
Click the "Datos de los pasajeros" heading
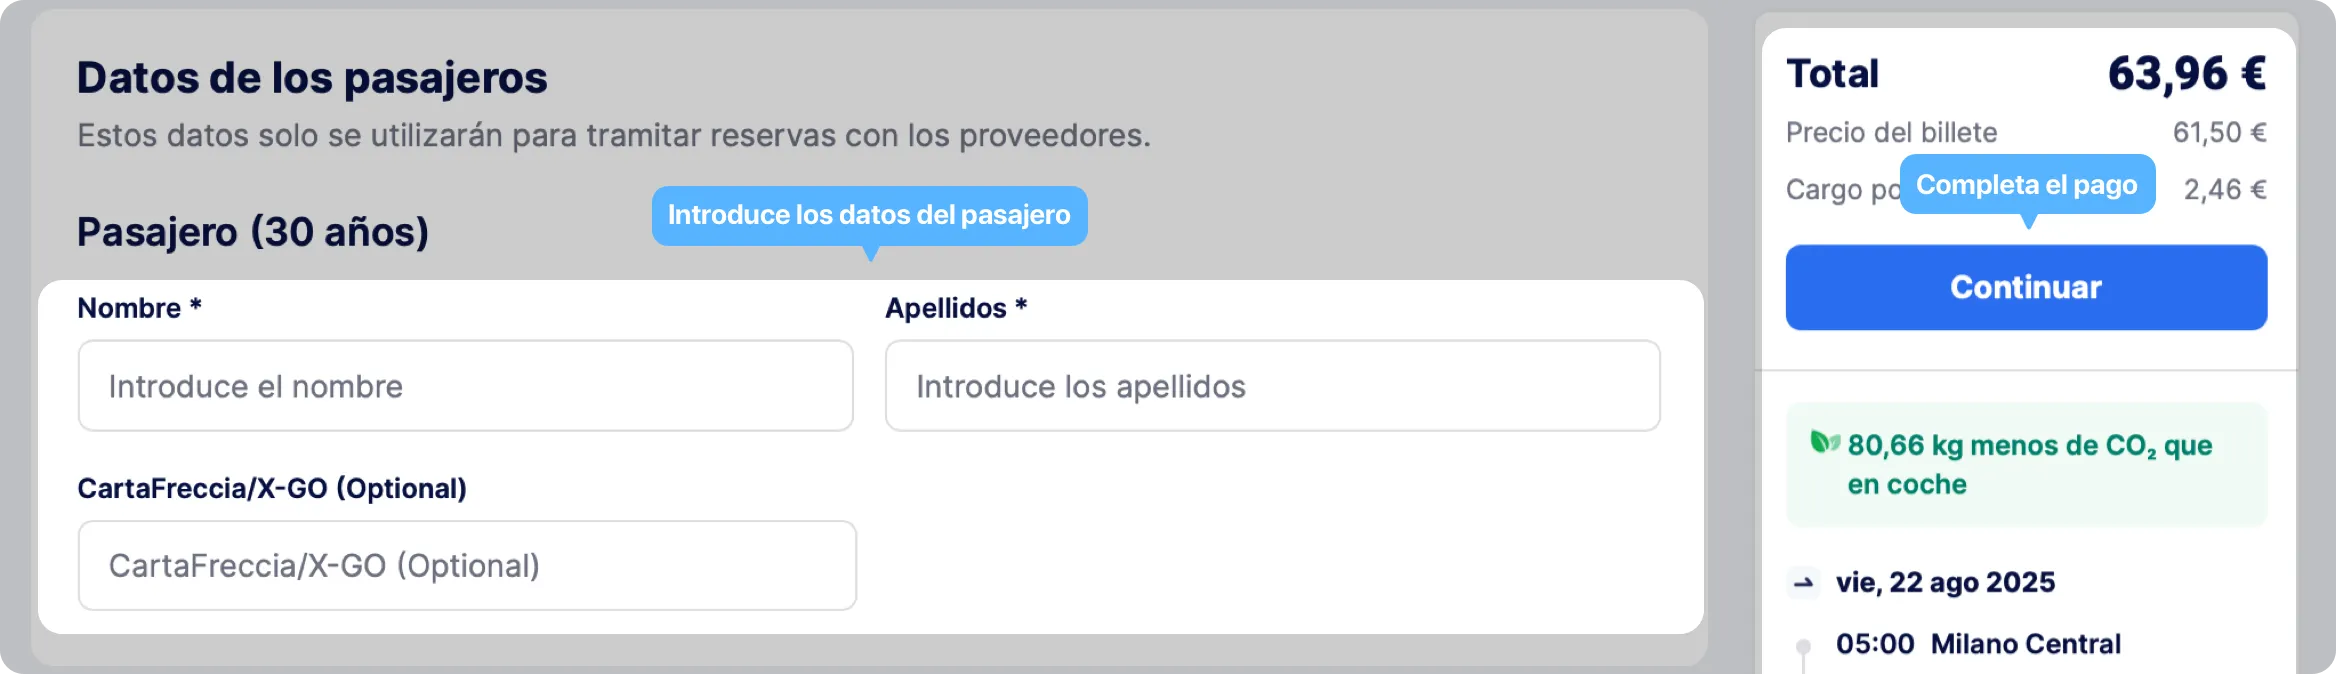(x=312, y=78)
